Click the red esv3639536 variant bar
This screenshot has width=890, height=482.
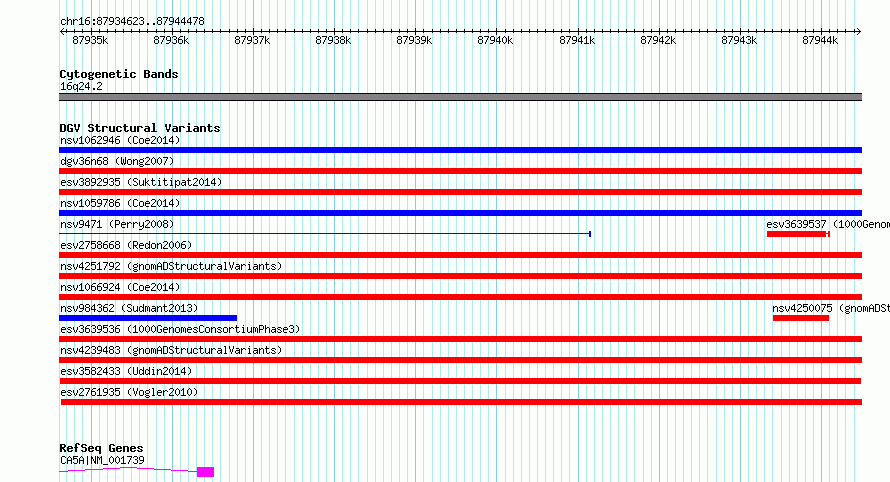[460, 339]
